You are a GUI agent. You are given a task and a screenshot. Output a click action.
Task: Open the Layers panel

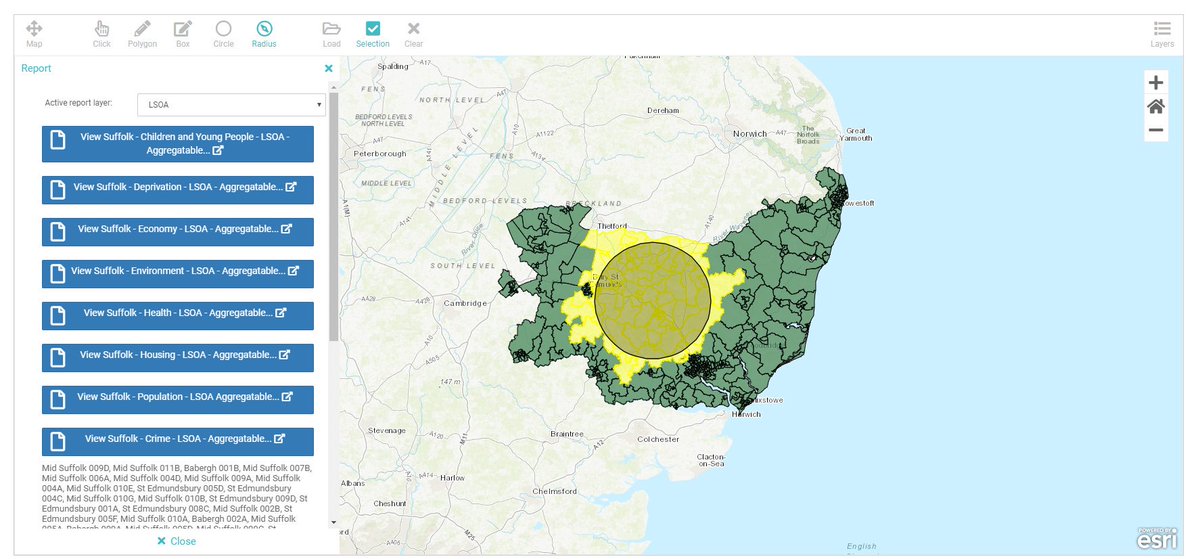pyautogui.click(x=1162, y=33)
